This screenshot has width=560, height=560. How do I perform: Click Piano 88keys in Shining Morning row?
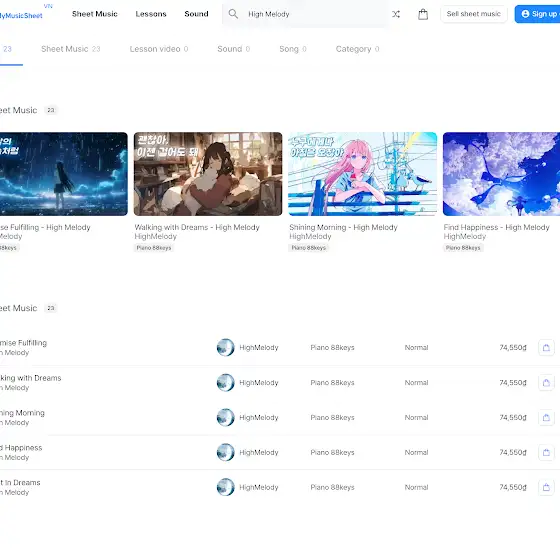coord(332,418)
